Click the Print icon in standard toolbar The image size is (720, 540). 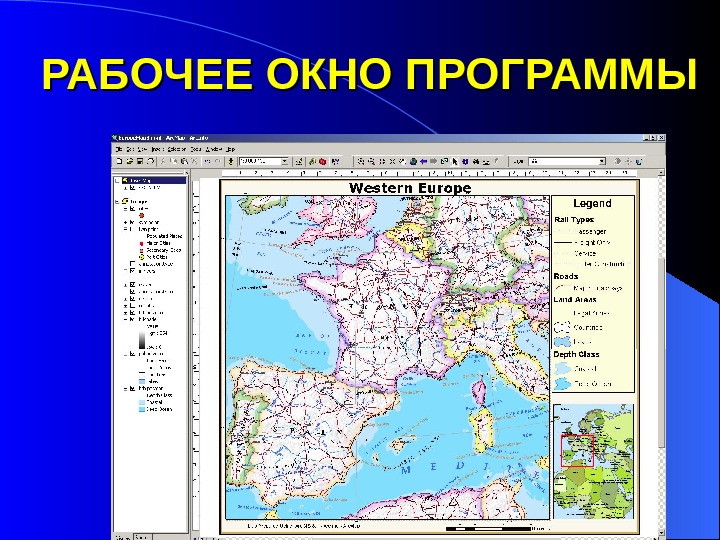[150, 161]
